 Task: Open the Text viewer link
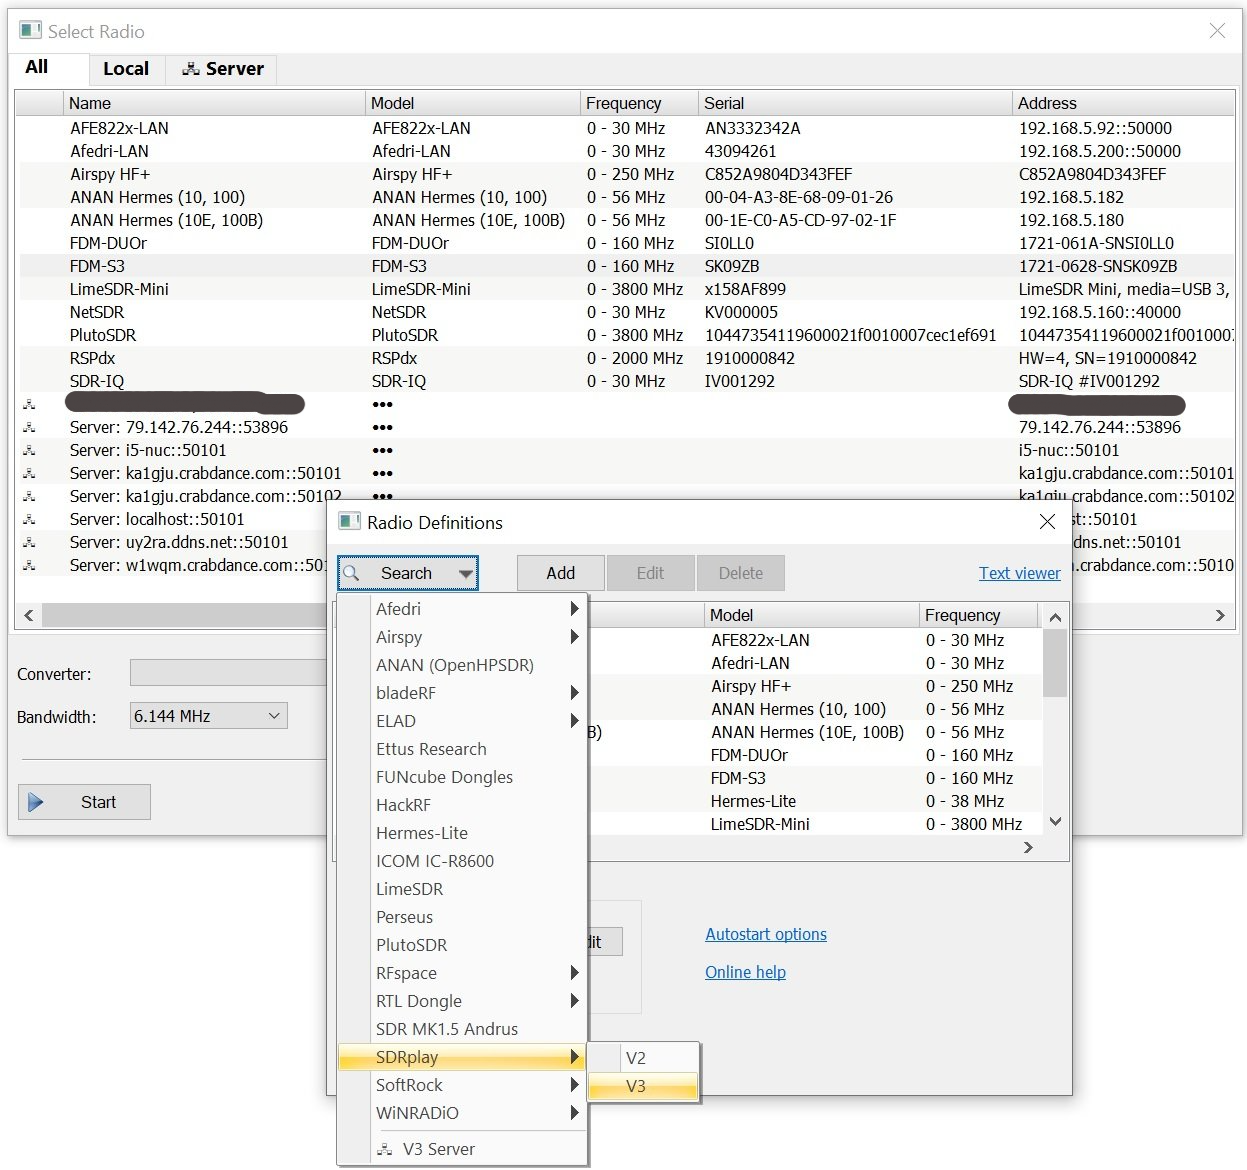point(1019,573)
